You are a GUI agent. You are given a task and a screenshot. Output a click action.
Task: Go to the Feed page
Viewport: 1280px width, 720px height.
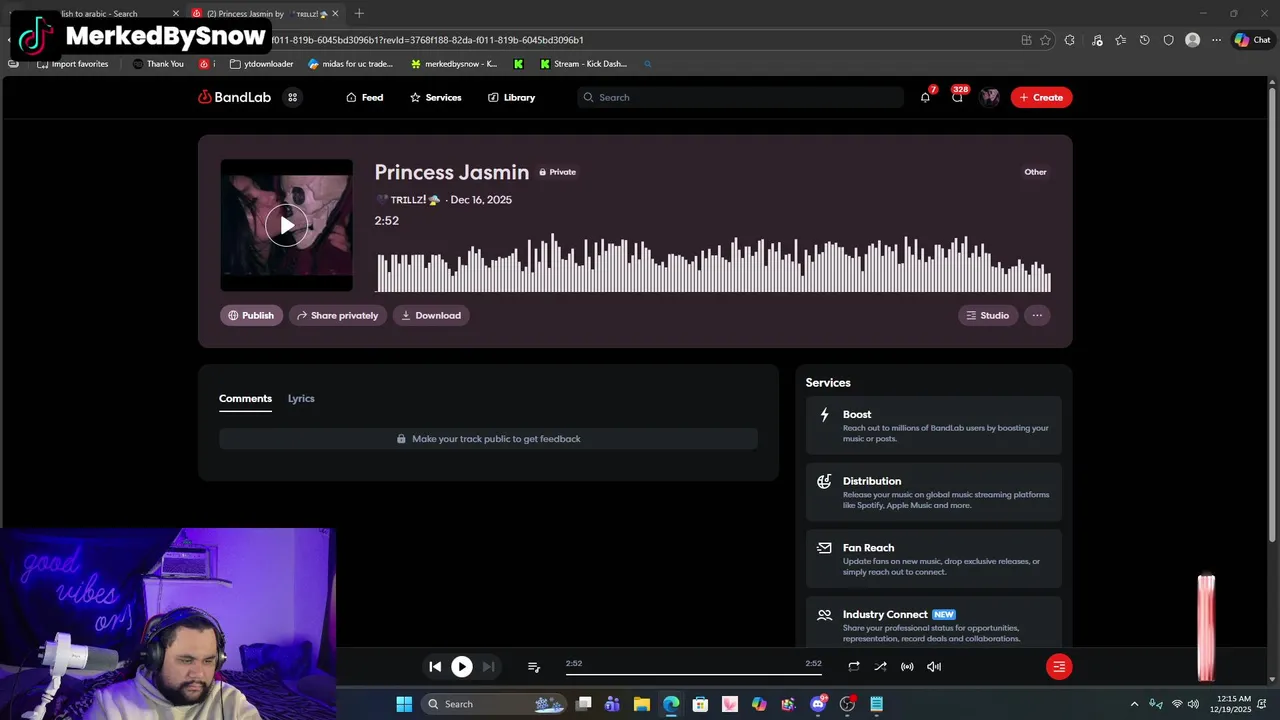364,97
